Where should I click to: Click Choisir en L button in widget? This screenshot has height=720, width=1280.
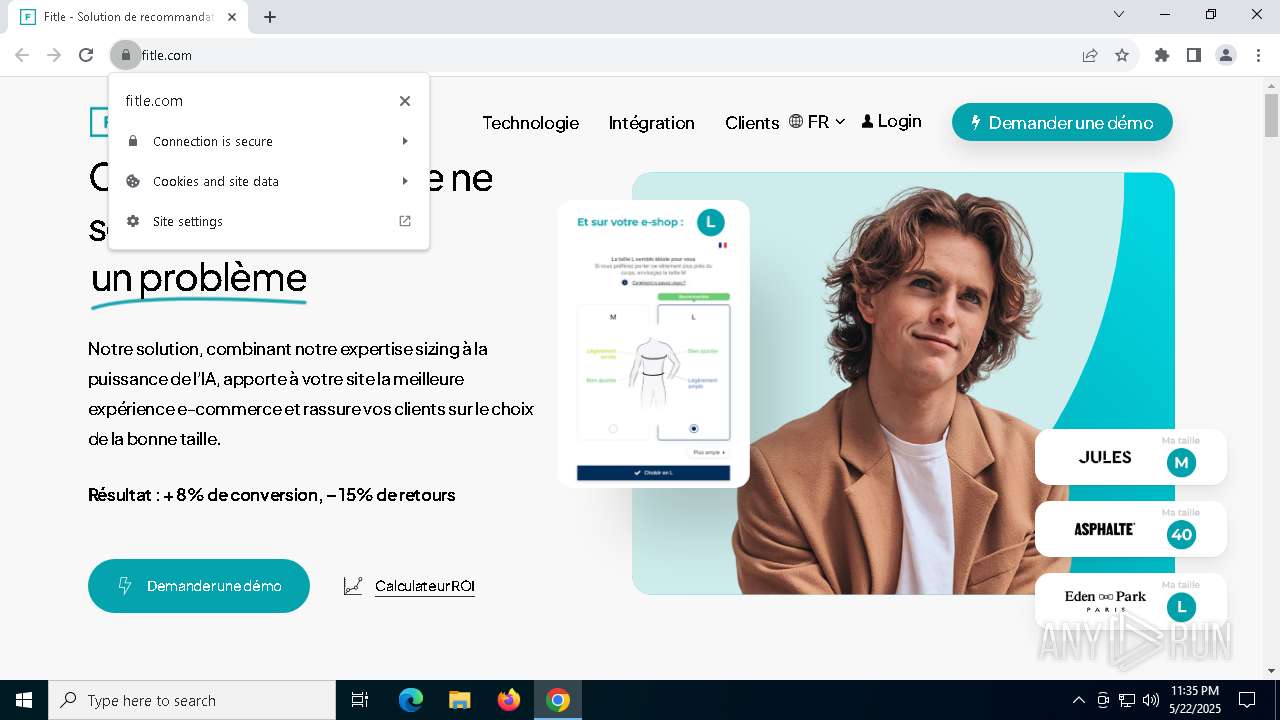pos(653,473)
